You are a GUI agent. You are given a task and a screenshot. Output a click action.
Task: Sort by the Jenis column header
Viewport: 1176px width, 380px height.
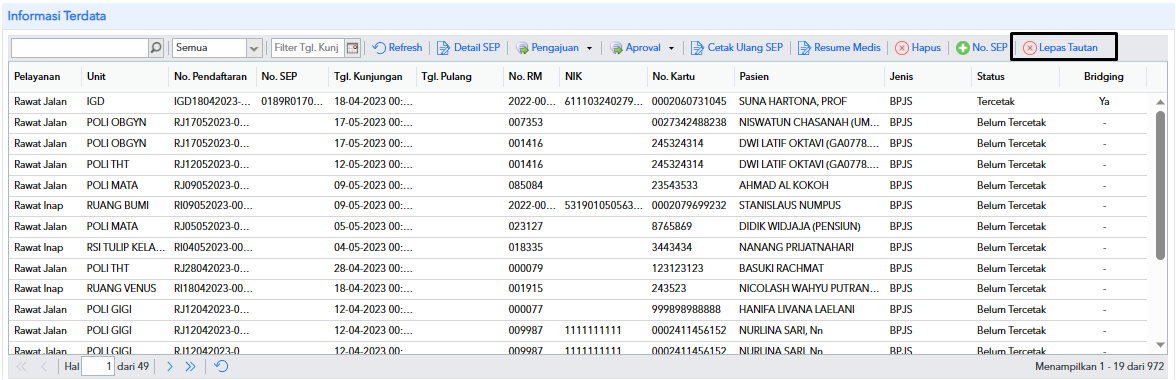point(927,76)
